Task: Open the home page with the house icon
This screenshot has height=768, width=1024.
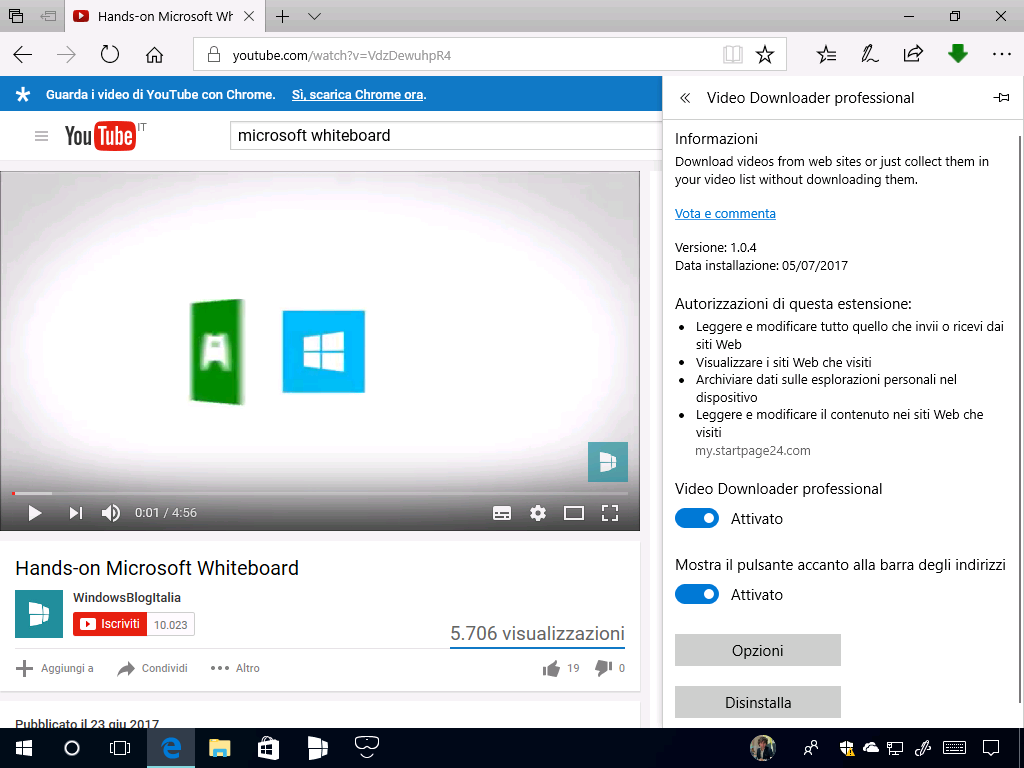Action: point(154,55)
